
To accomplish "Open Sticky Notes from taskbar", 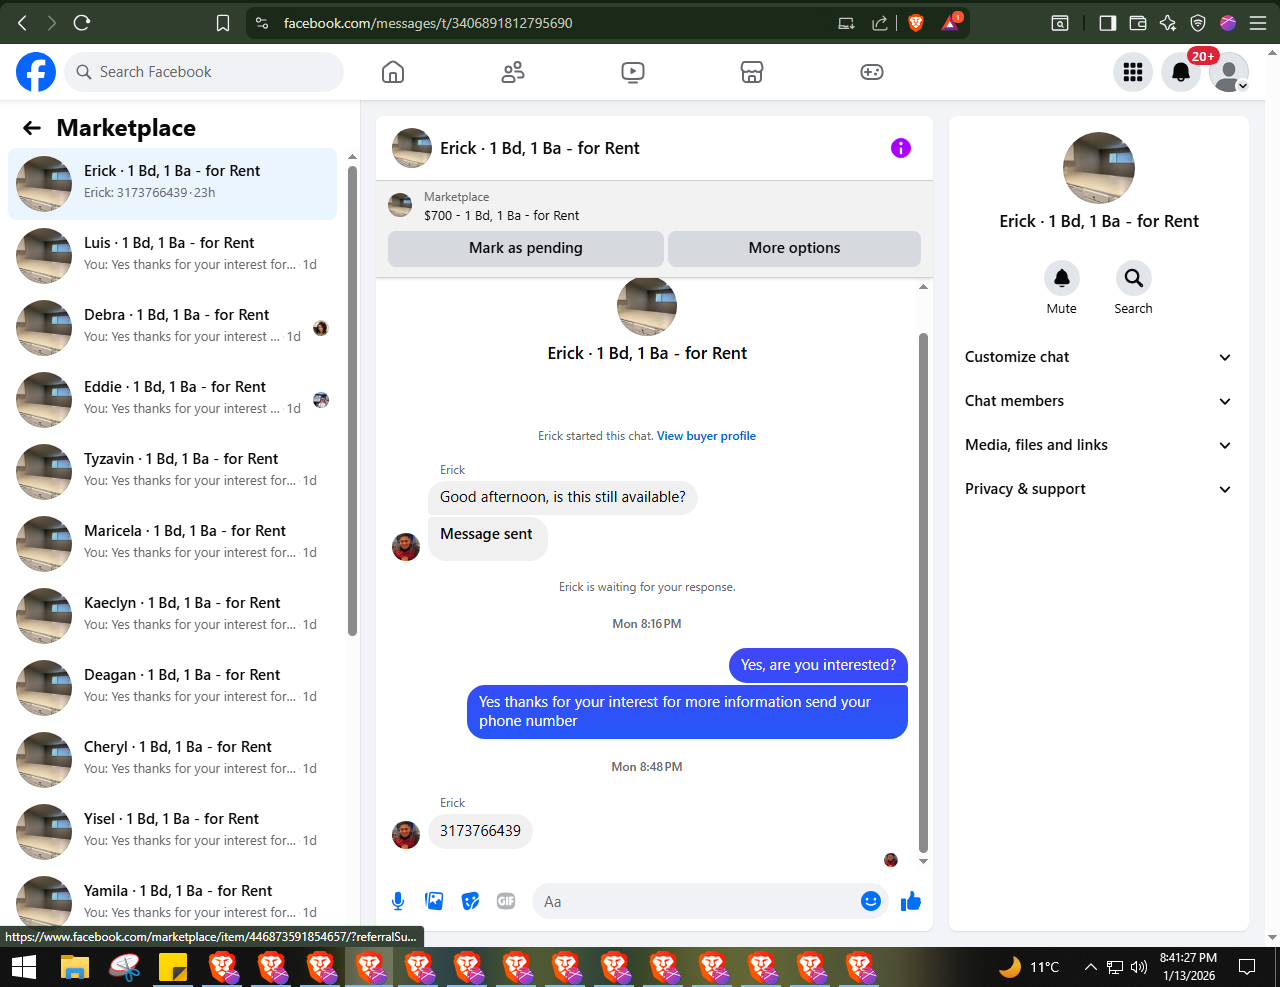I will coord(173,967).
